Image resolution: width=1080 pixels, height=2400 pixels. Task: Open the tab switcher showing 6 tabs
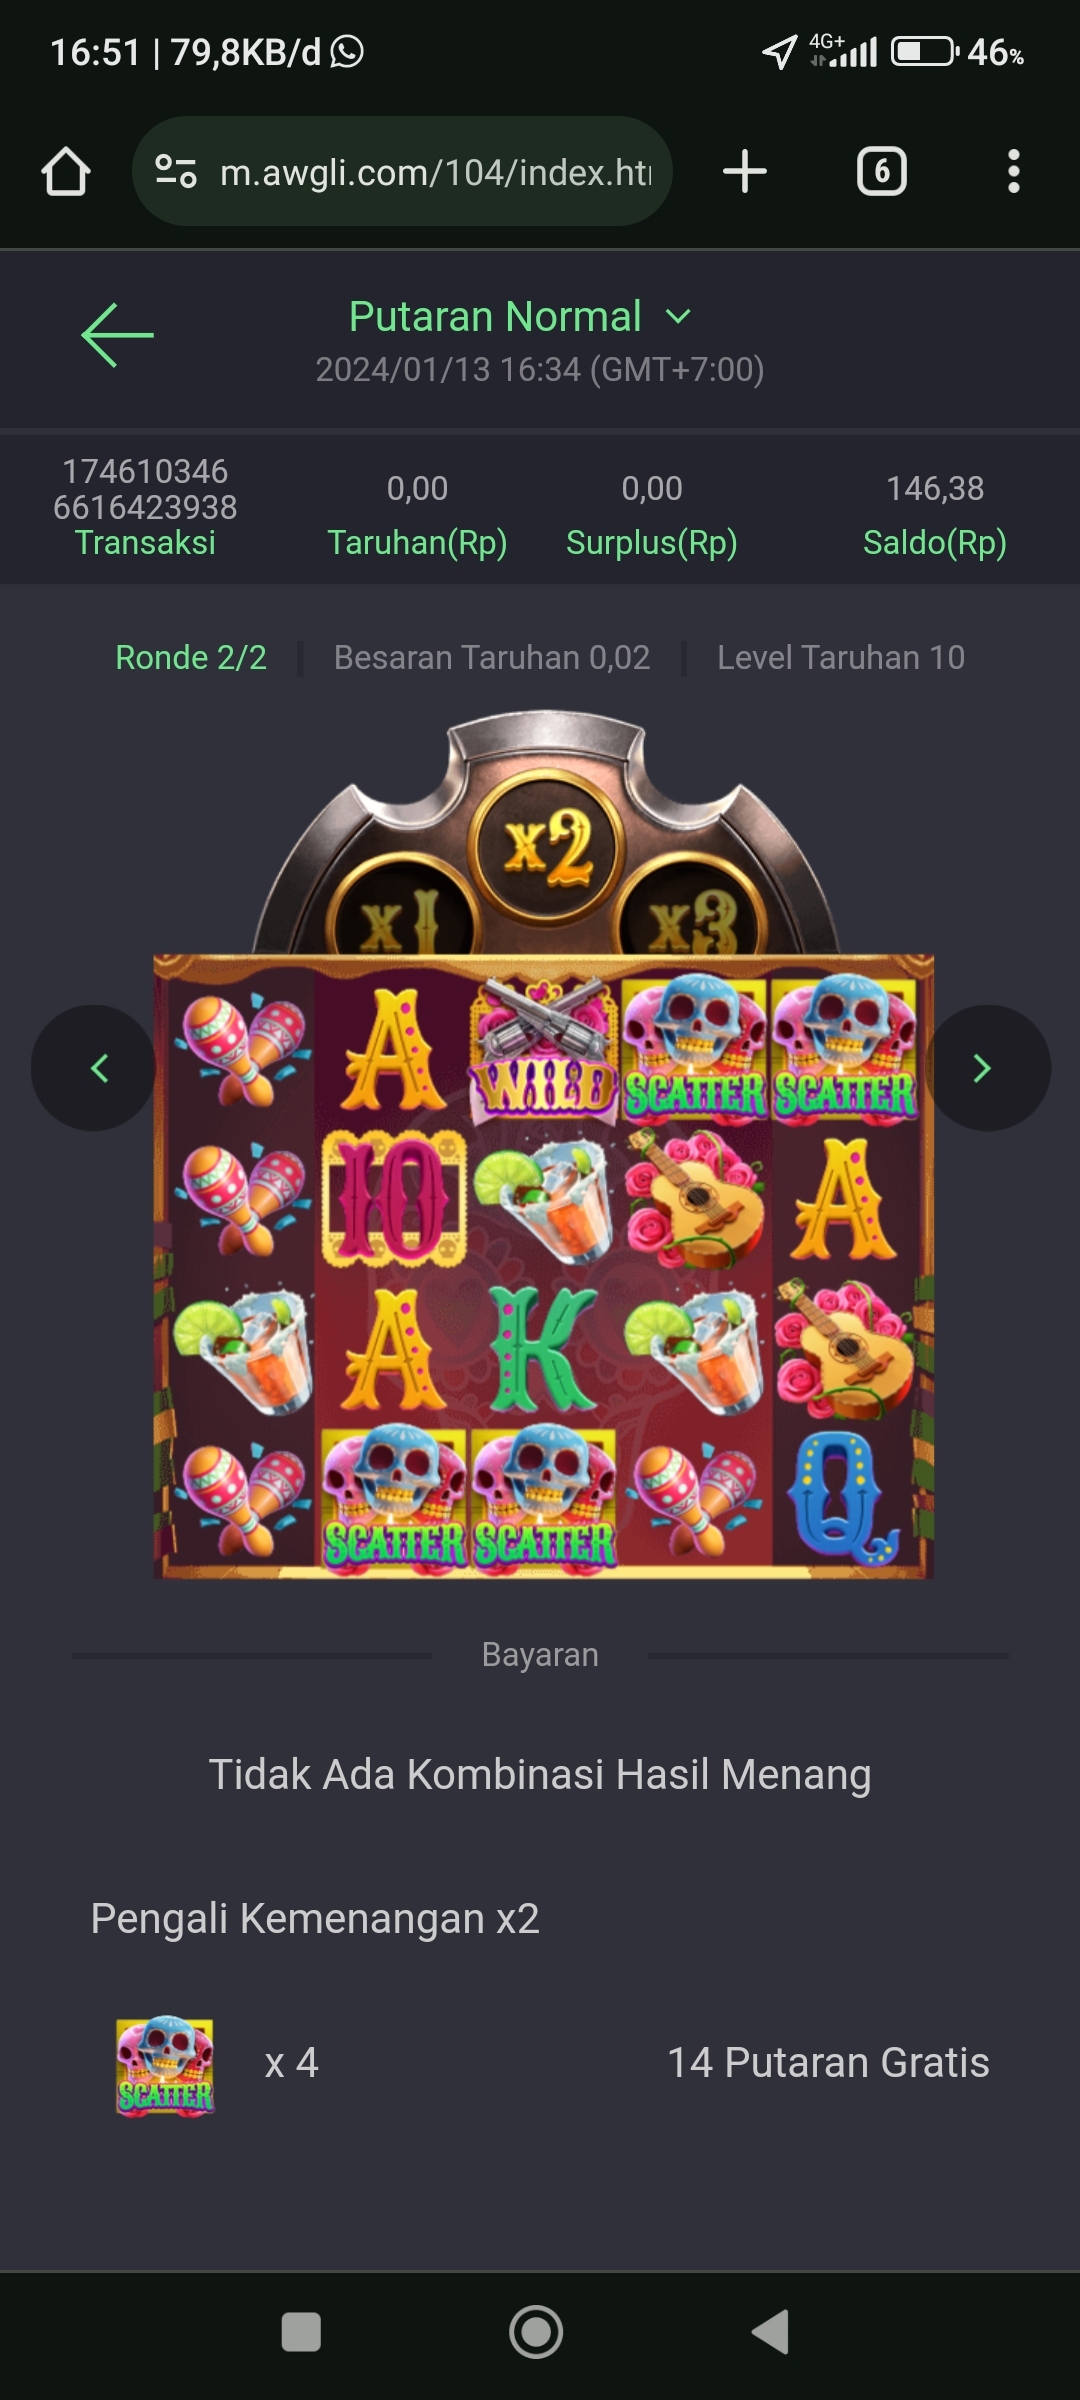point(882,171)
